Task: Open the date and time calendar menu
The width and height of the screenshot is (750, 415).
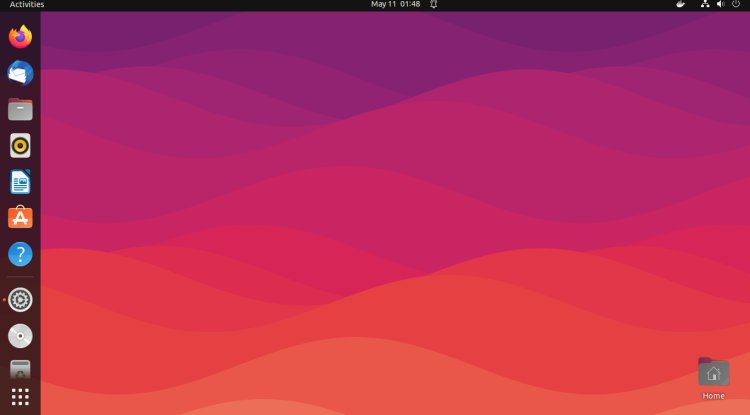Action: coord(395,5)
